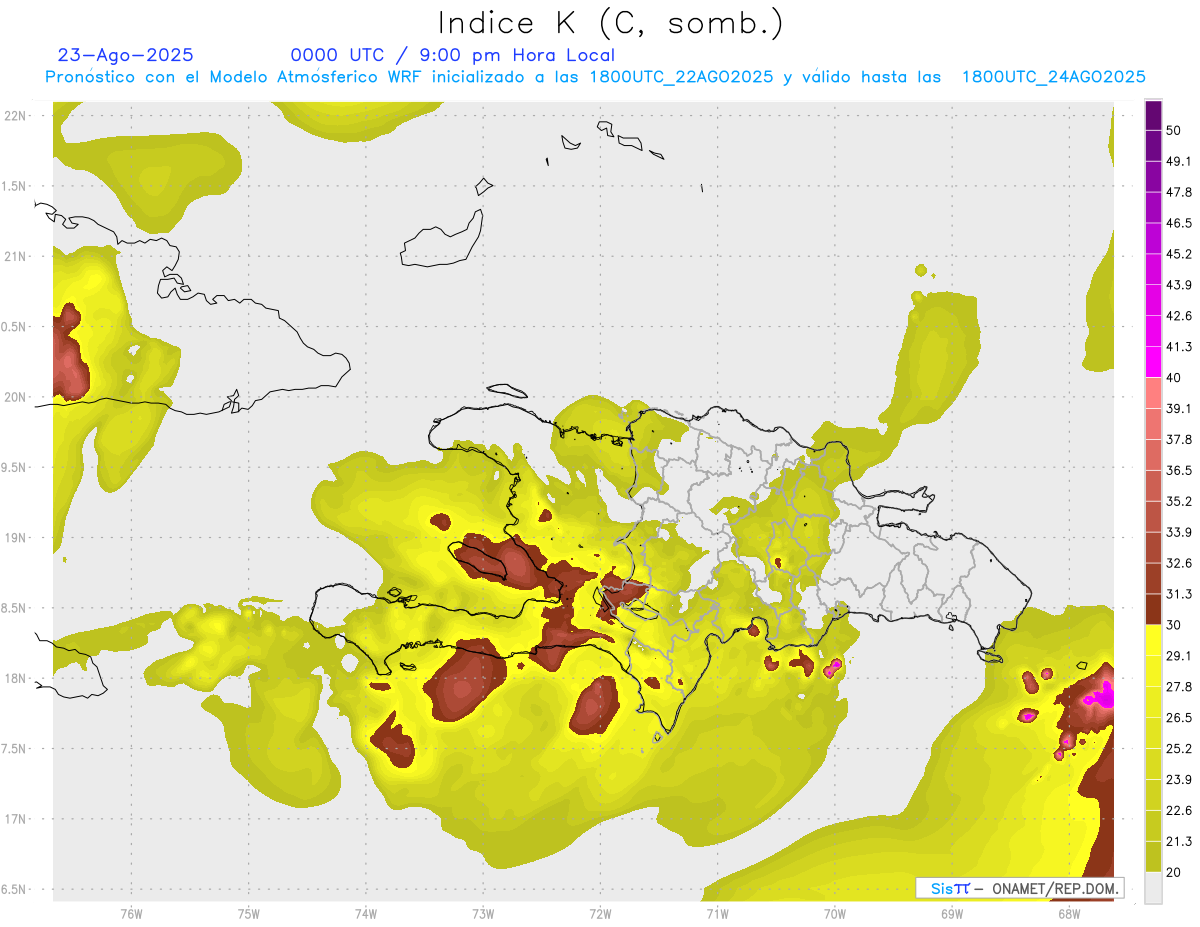Viewport: 1200px width, 927px height.
Task: Click the bright yellow swatch just below 30
Action: click(x=1153, y=640)
